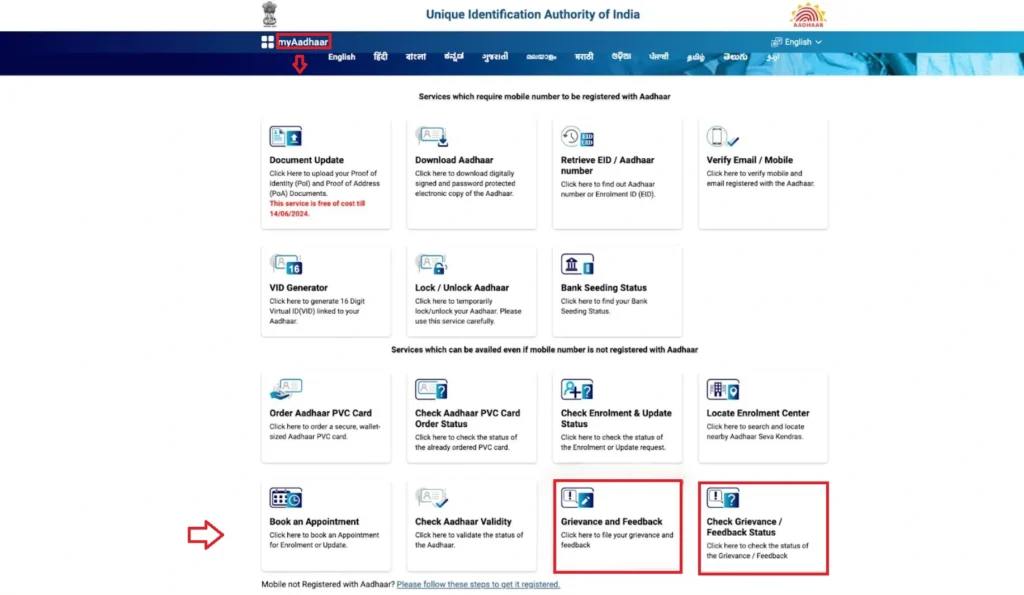The width and height of the screenshot is (1024, 595).
Task: Click the Order Aadhaar PVC Card icon
Action: [x=285, y=389]
